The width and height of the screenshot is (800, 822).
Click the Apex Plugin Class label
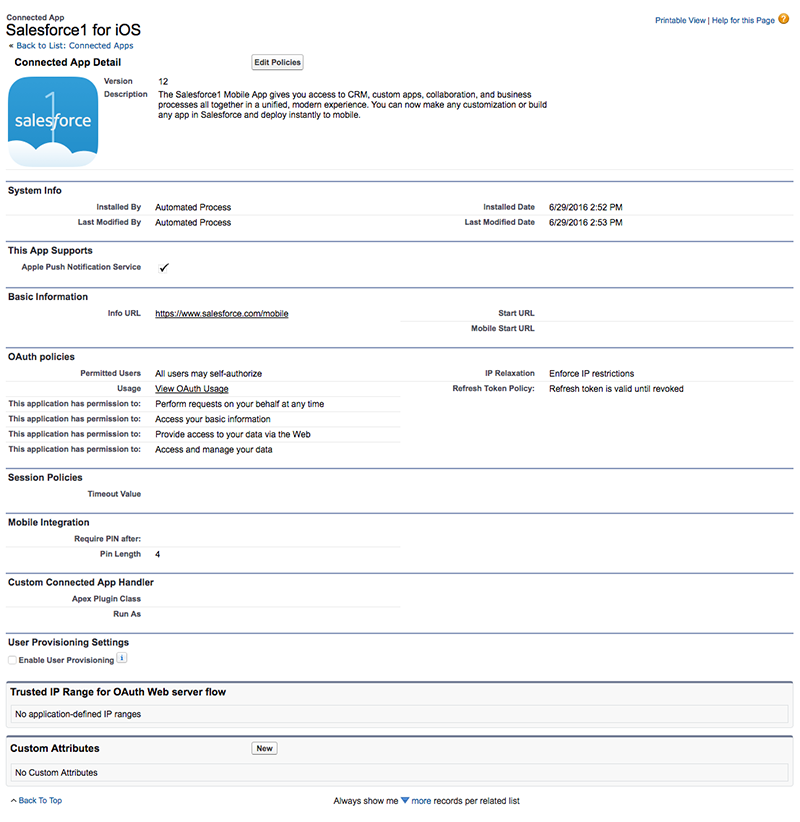(106, 599)
